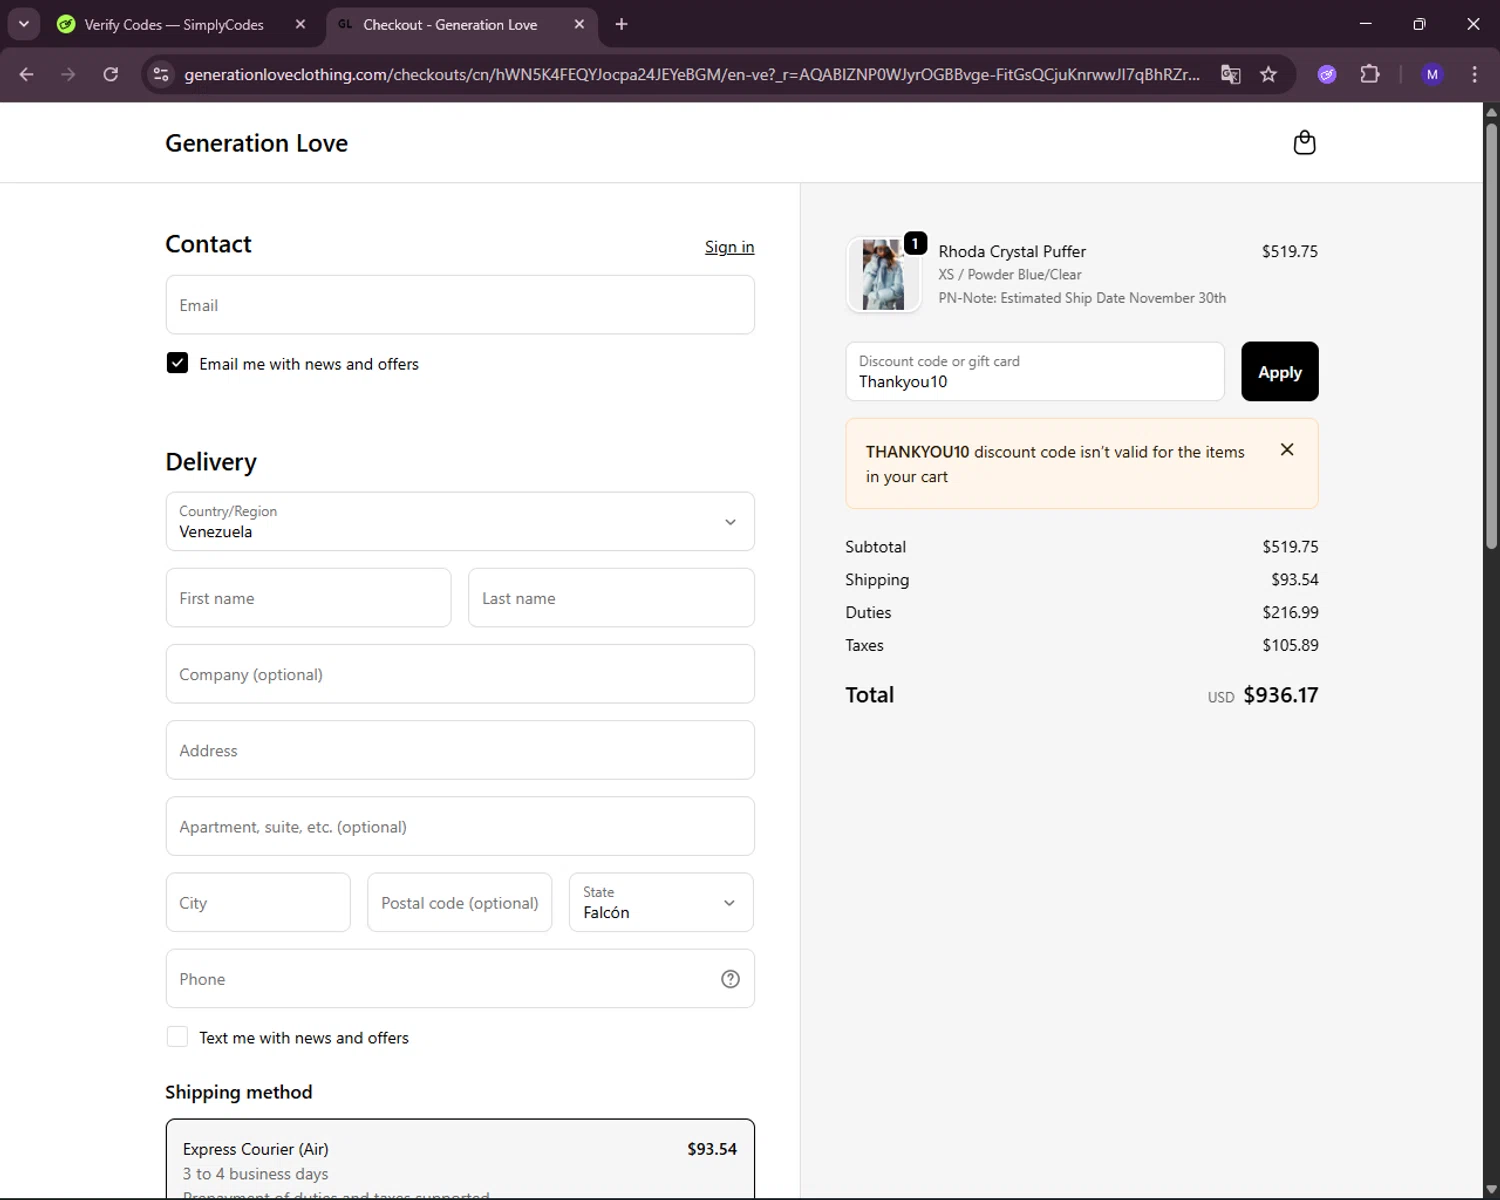Open site information icon in address bar

[161, 74]
